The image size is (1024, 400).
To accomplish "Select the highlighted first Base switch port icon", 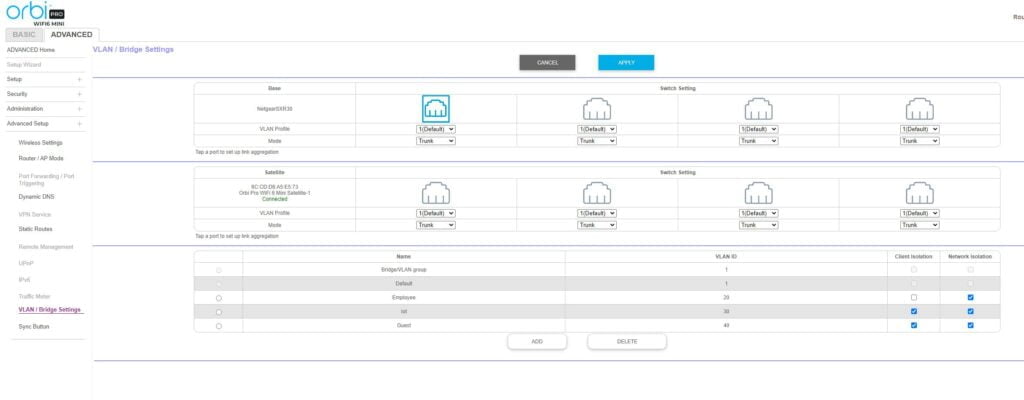I will [x=435, y=108].
